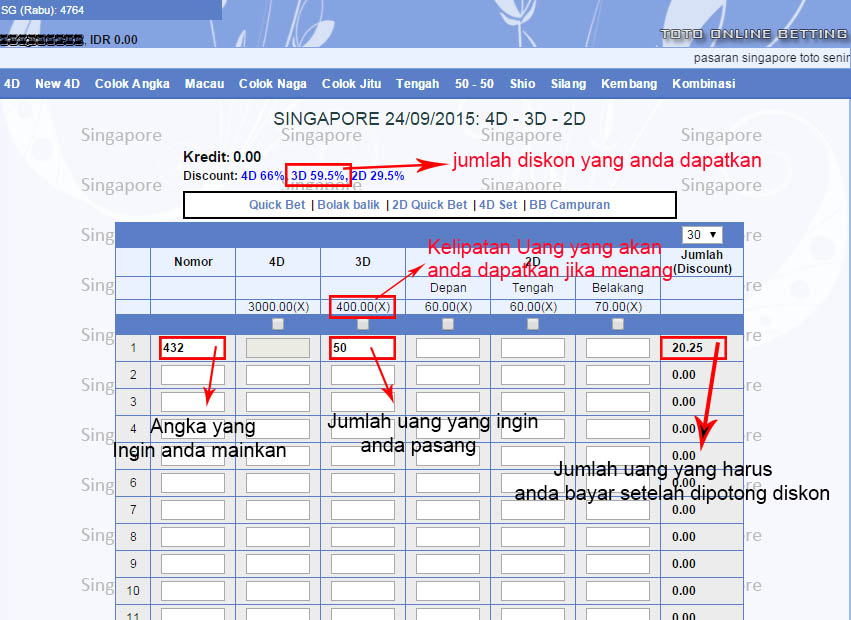Open the Colok Angka page
Image resolution: width=851 pixels, height=620 pixels.
132,84
